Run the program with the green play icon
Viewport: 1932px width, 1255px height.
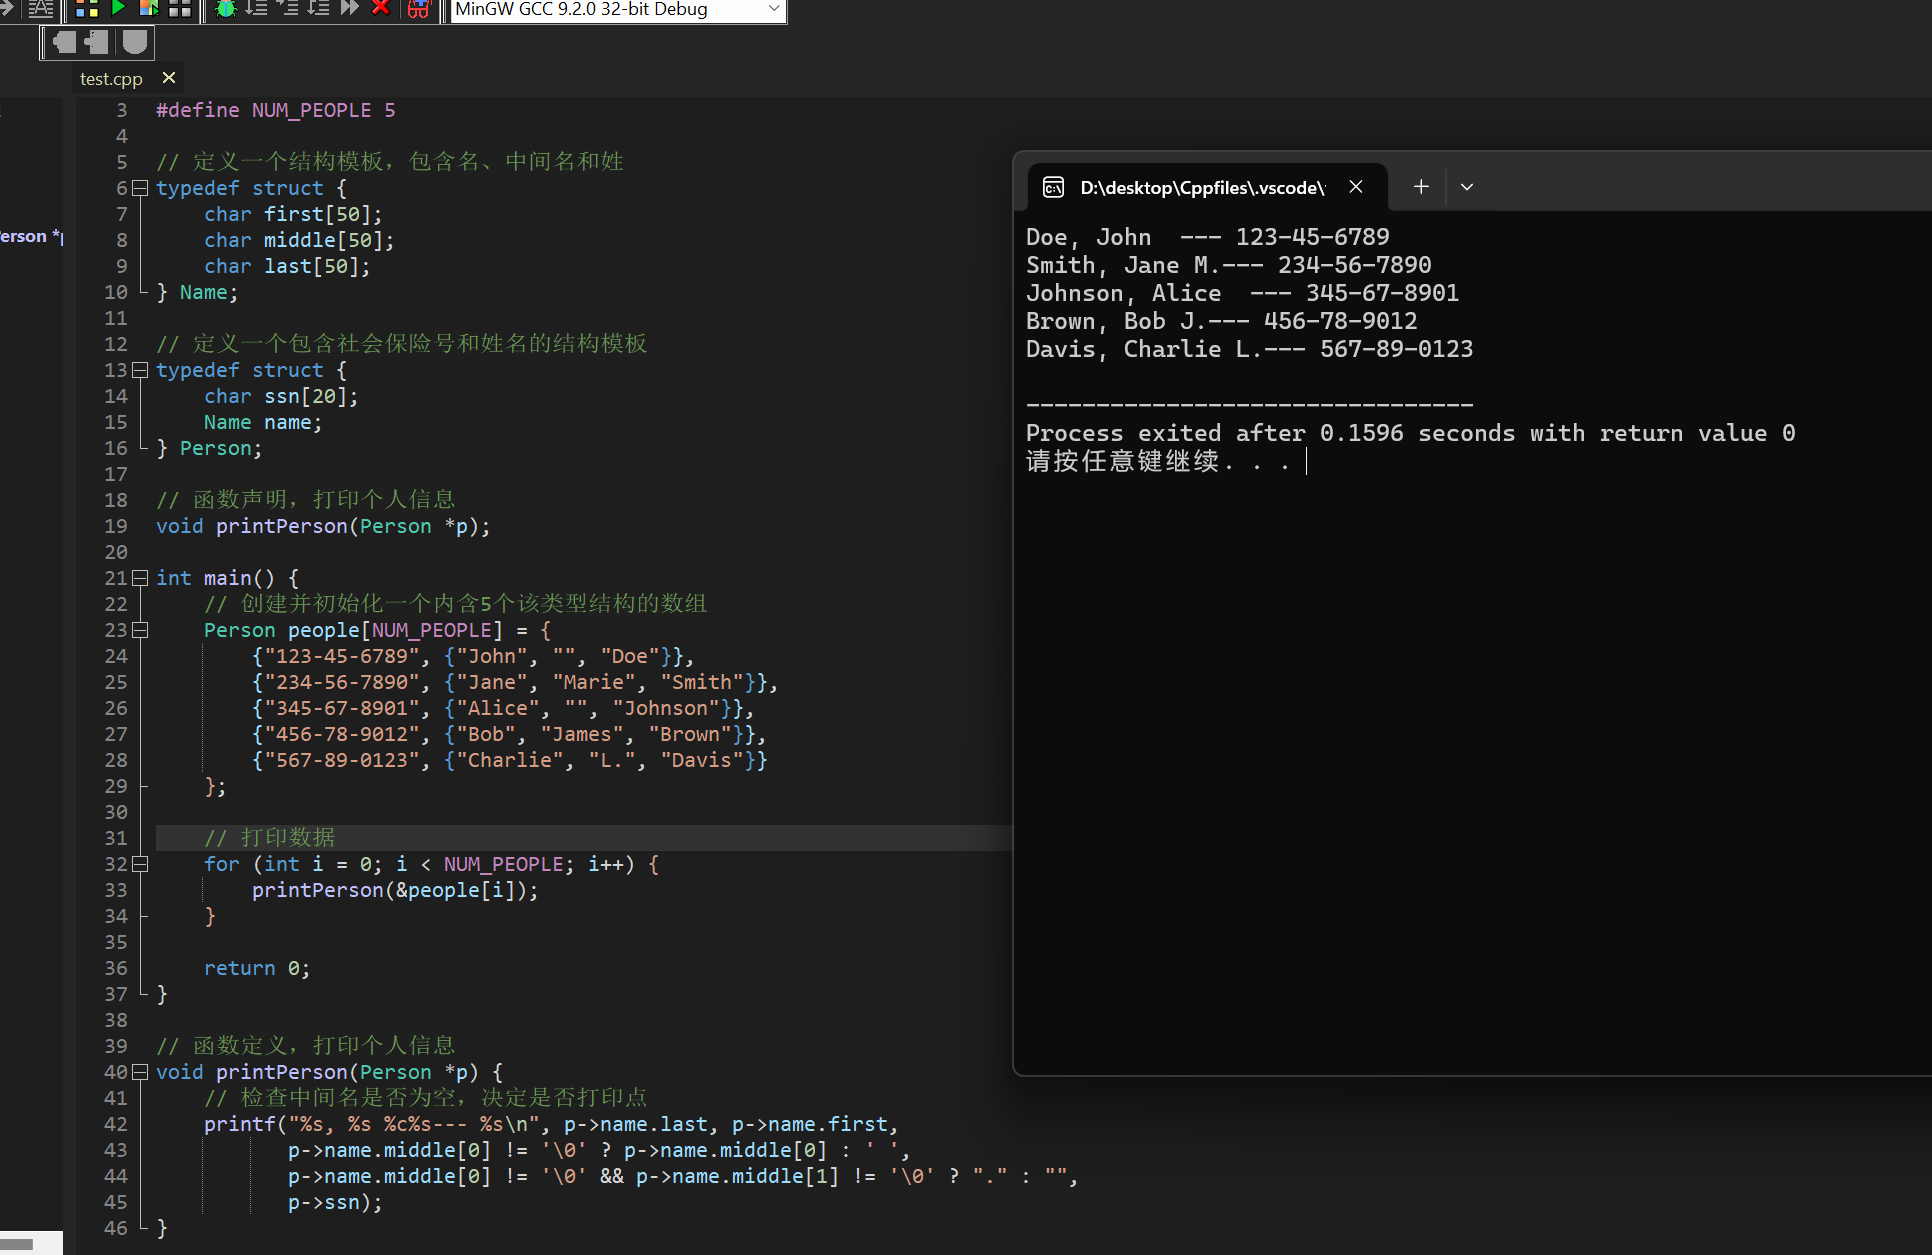tap(118, 8)
